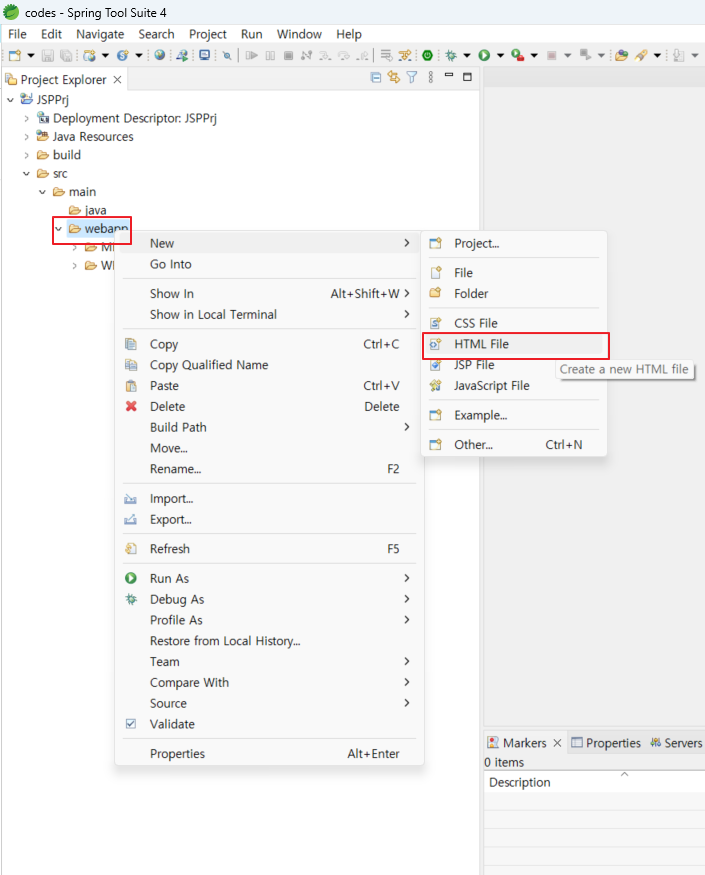The image size is (705, 875).
Task: Select Refresh in the context menu
Action: [x=269, y=549]
